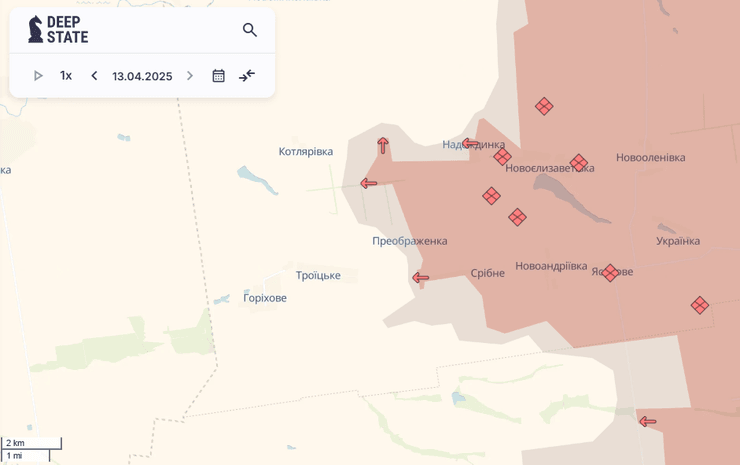This screenshot has height=465, width=740.
Task: Click the upward attack arrow near Котлярівка
Action: [383, 146]
